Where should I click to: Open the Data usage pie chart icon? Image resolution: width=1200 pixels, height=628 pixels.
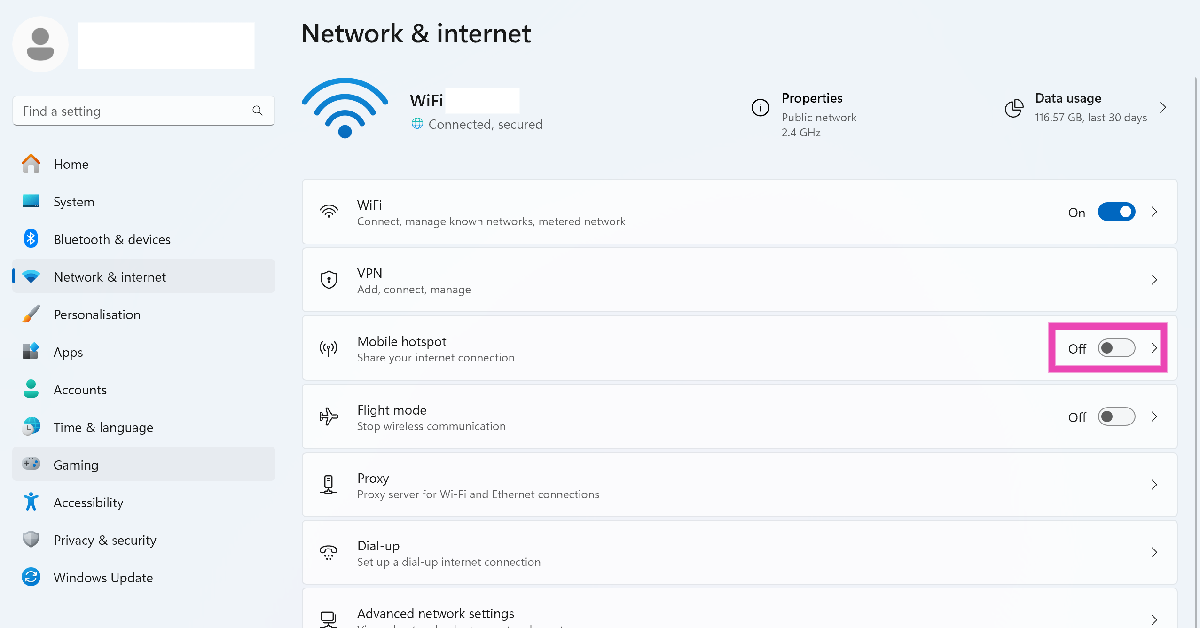(x=1014, y=108)
